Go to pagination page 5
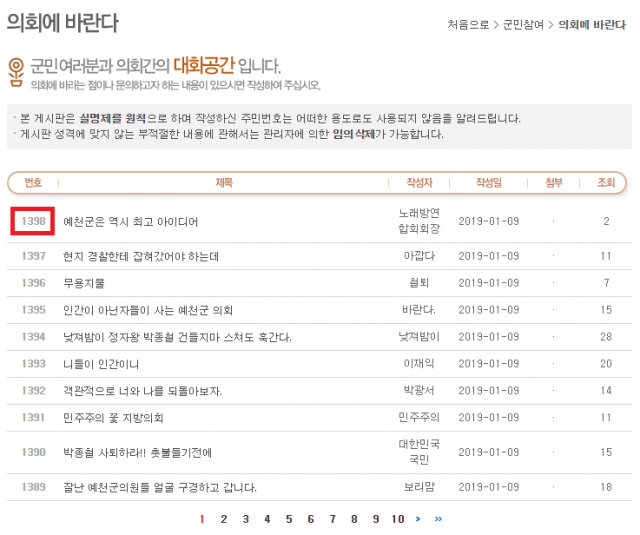 (x=289, y=519)
